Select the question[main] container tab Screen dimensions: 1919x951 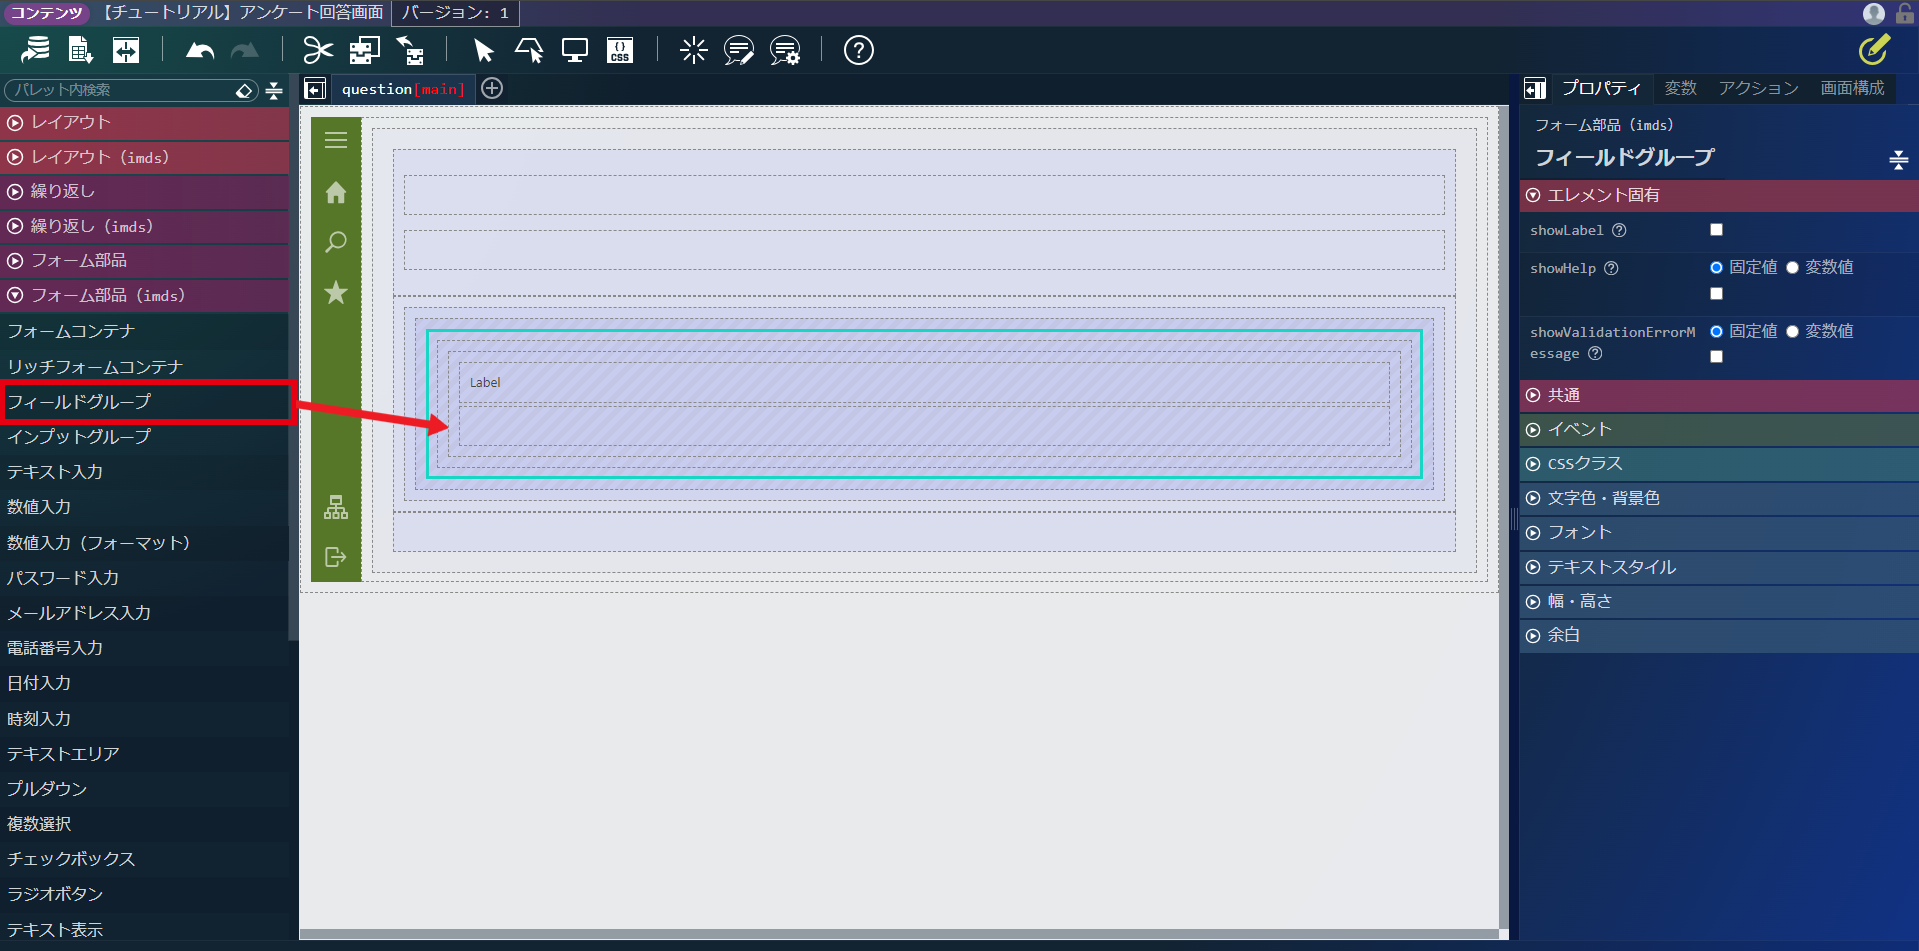coord(403,89)
